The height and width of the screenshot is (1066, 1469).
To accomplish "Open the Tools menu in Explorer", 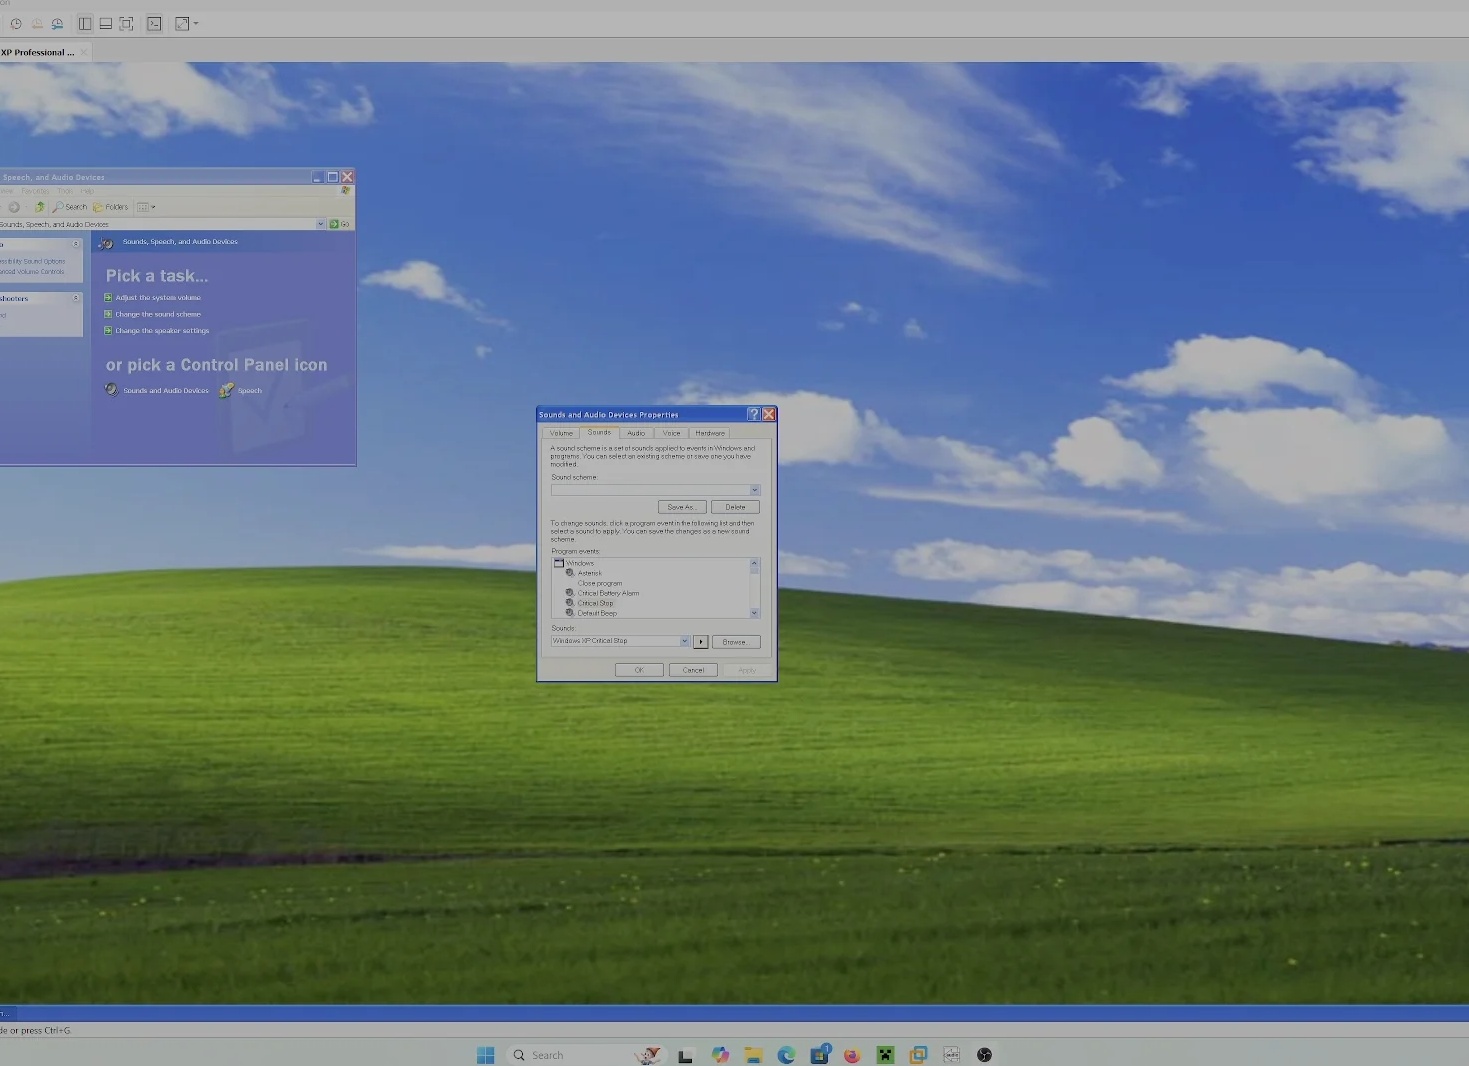I will [65, 191].
